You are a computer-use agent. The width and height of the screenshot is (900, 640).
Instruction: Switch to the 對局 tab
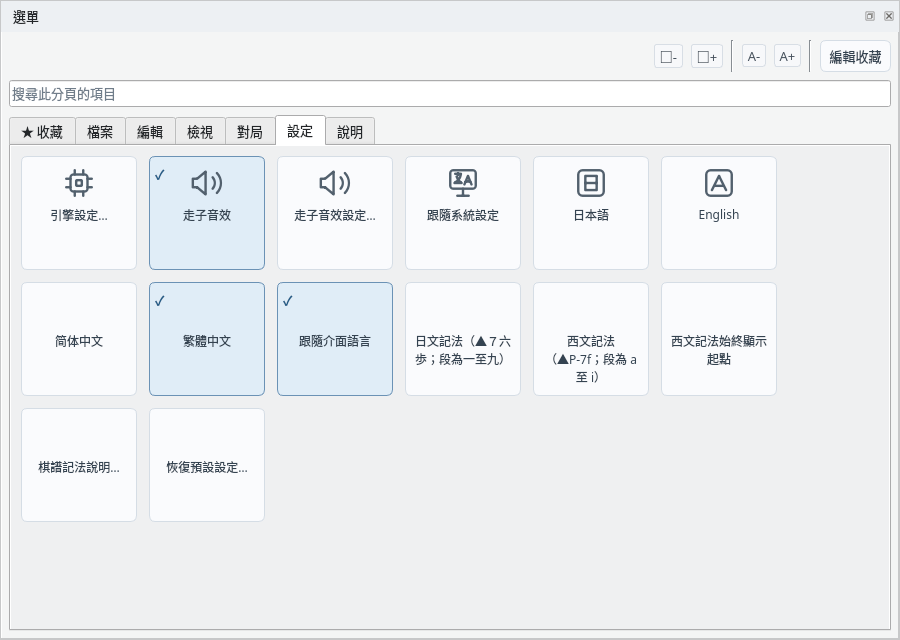[x=250, y=132]
